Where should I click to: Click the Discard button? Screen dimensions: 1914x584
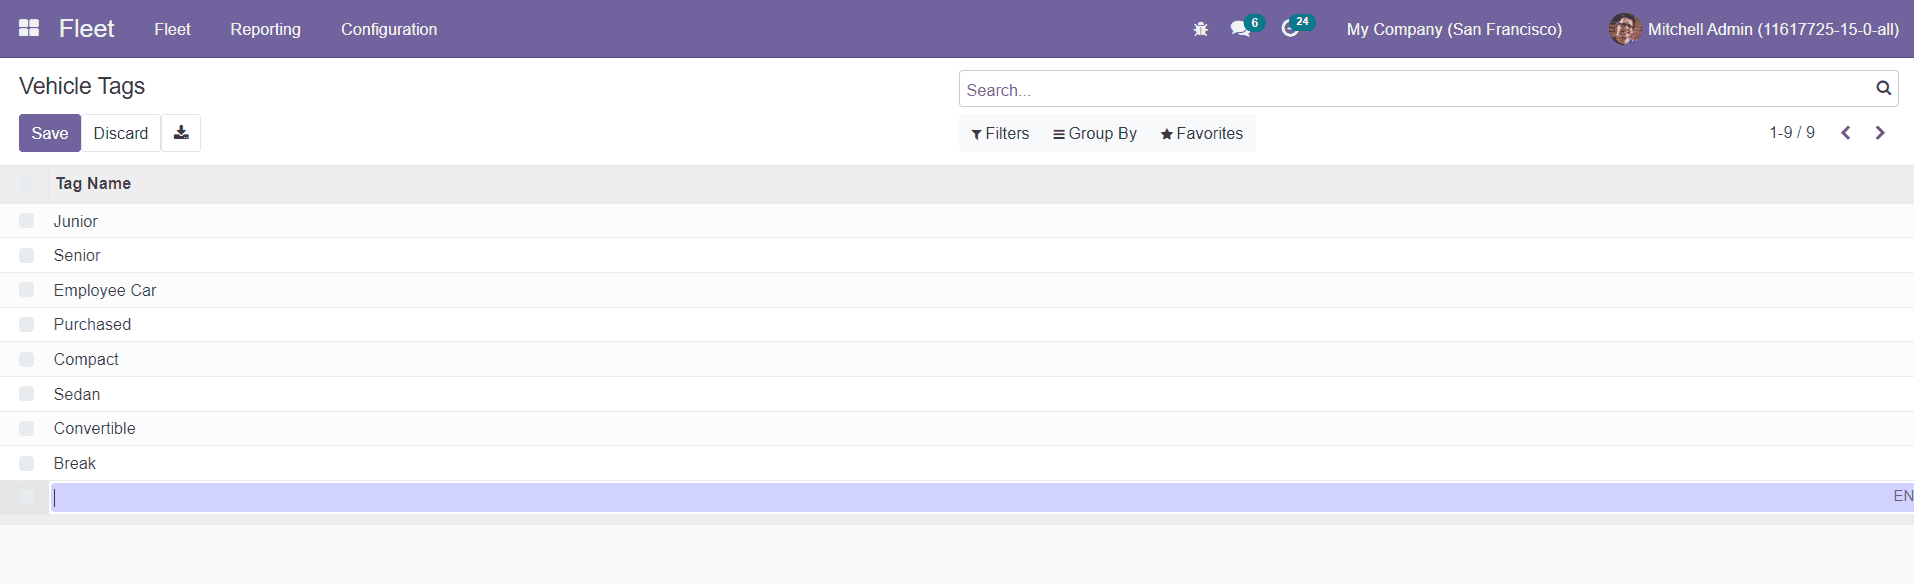121,133
